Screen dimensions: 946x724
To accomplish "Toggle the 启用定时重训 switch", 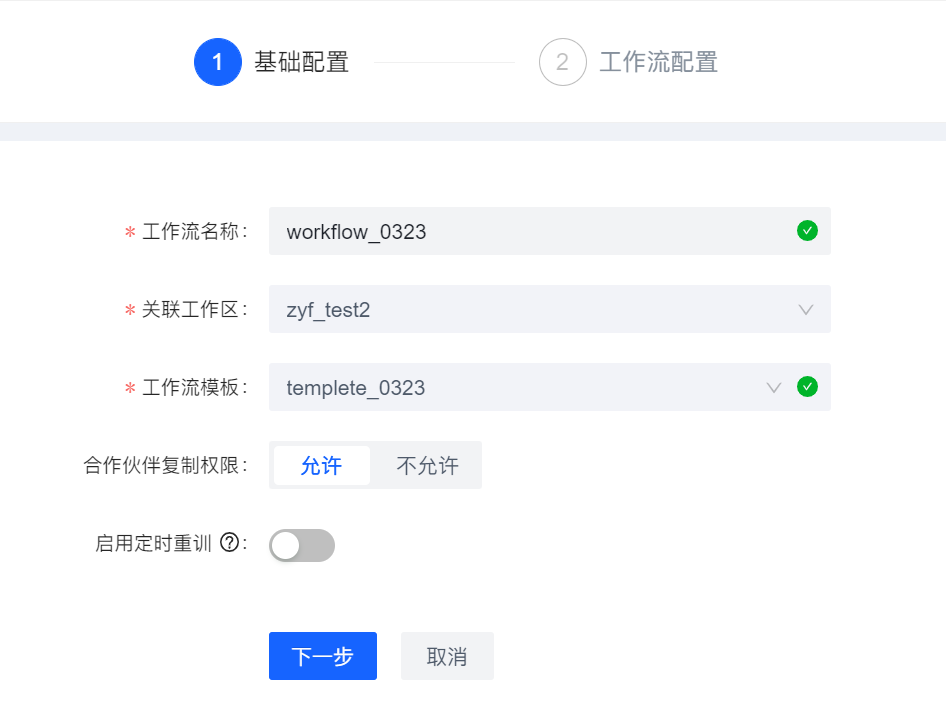I will point(302,545).
